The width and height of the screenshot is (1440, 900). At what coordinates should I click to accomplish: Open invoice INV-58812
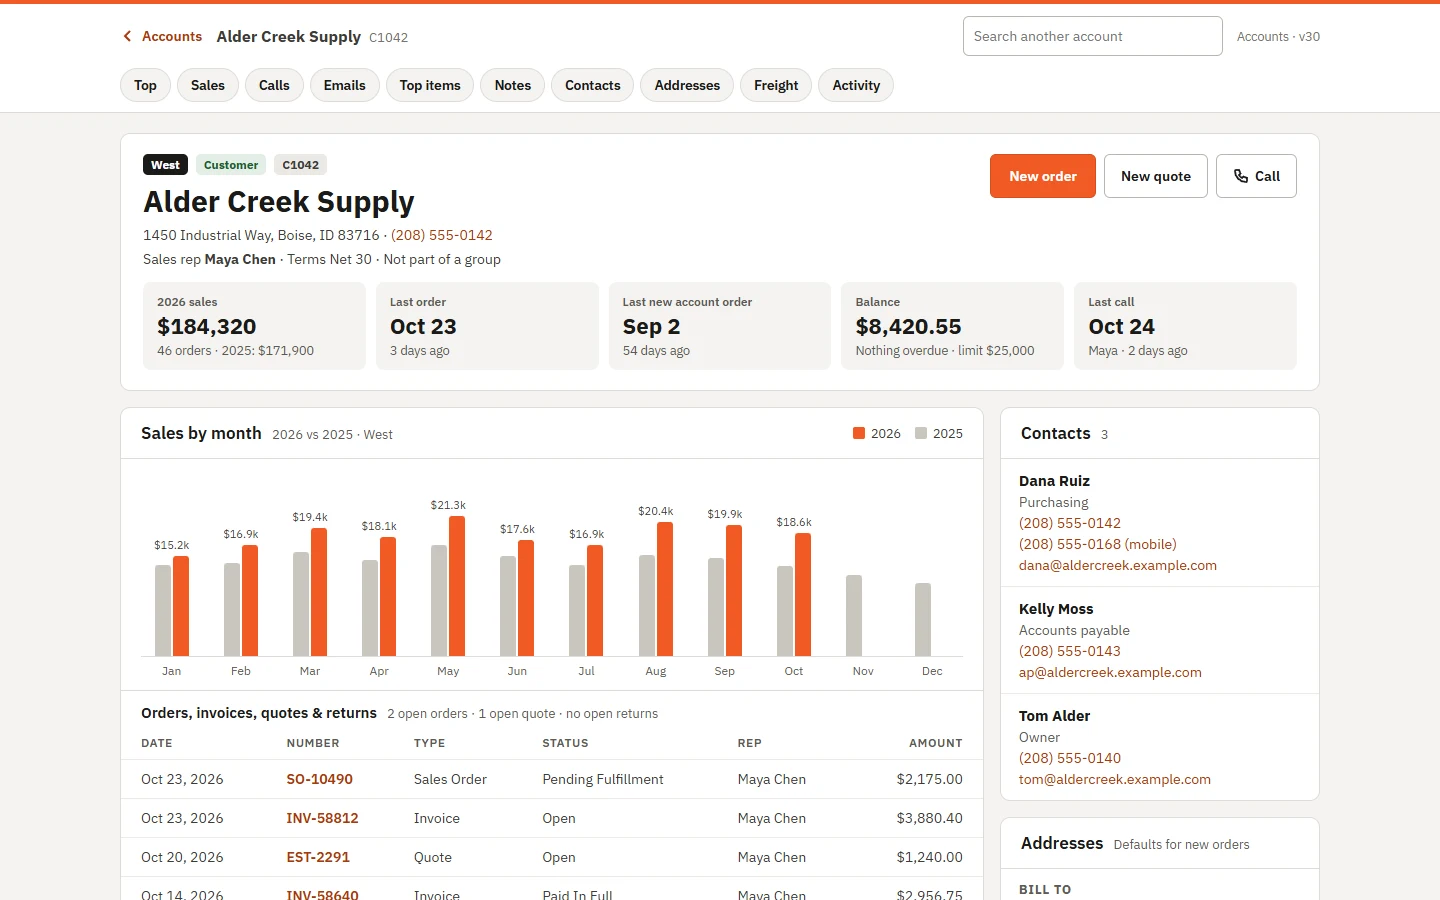(x=322, y=818)
